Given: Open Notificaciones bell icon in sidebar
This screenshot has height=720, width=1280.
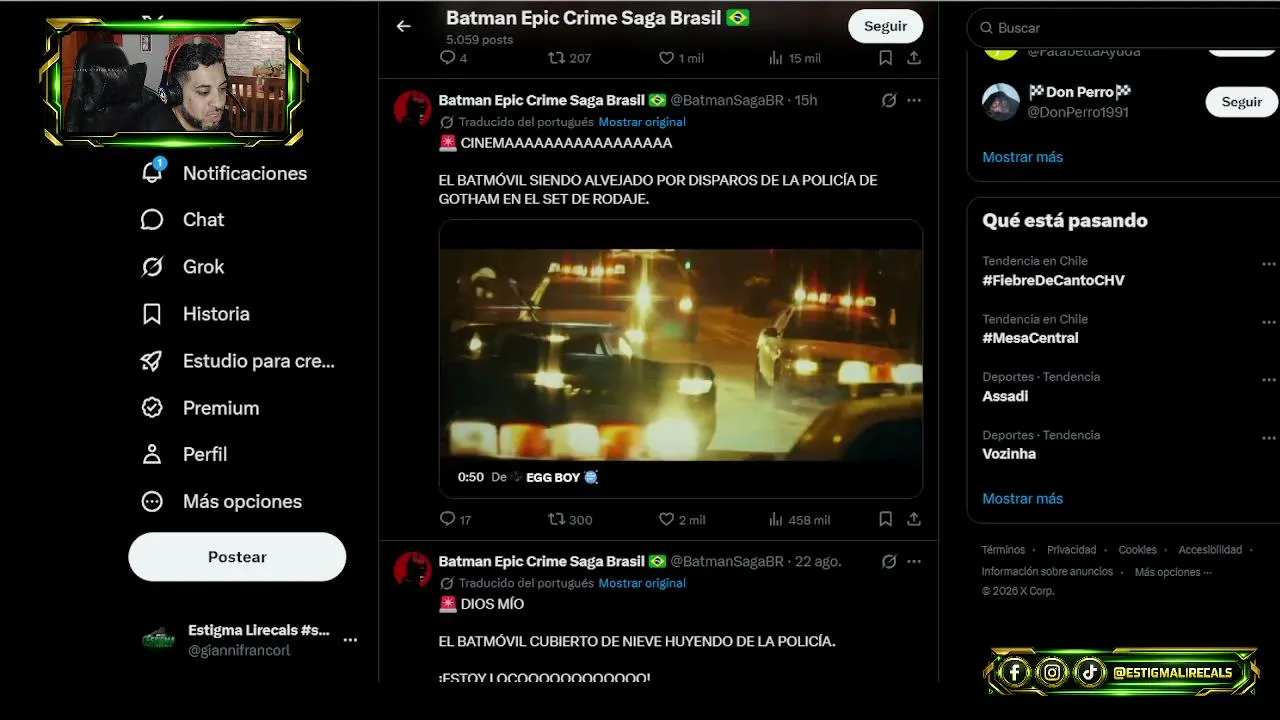Looking at the screenshot, I should coord(152,172).
